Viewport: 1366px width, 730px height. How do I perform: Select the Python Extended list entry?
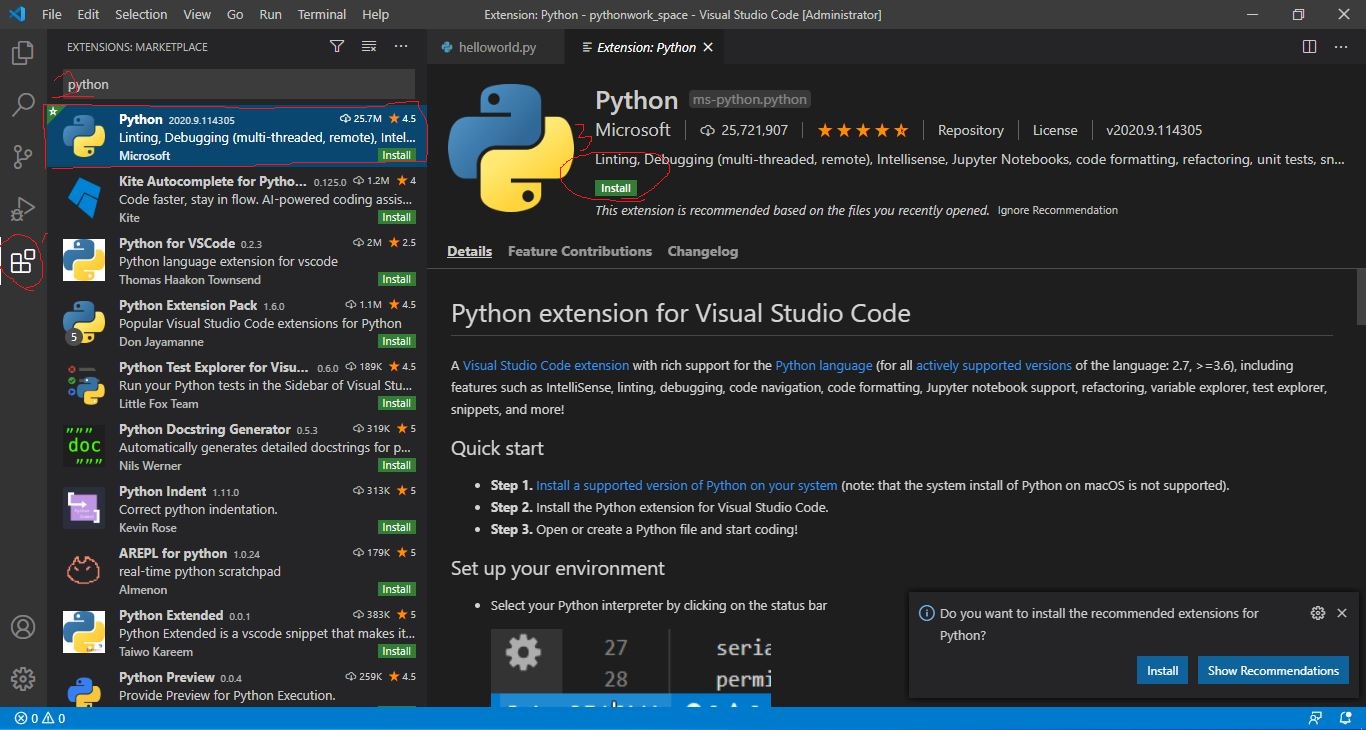238,633
